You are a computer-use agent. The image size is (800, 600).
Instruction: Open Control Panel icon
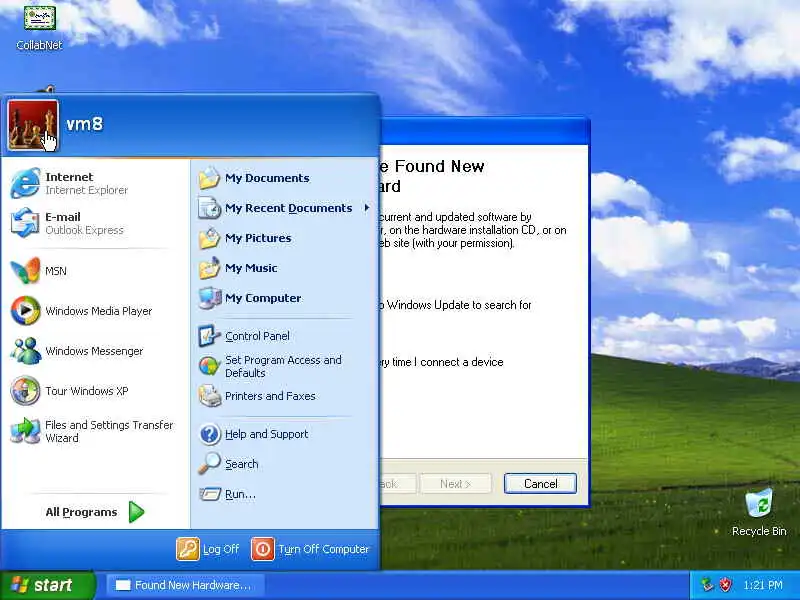209,336
